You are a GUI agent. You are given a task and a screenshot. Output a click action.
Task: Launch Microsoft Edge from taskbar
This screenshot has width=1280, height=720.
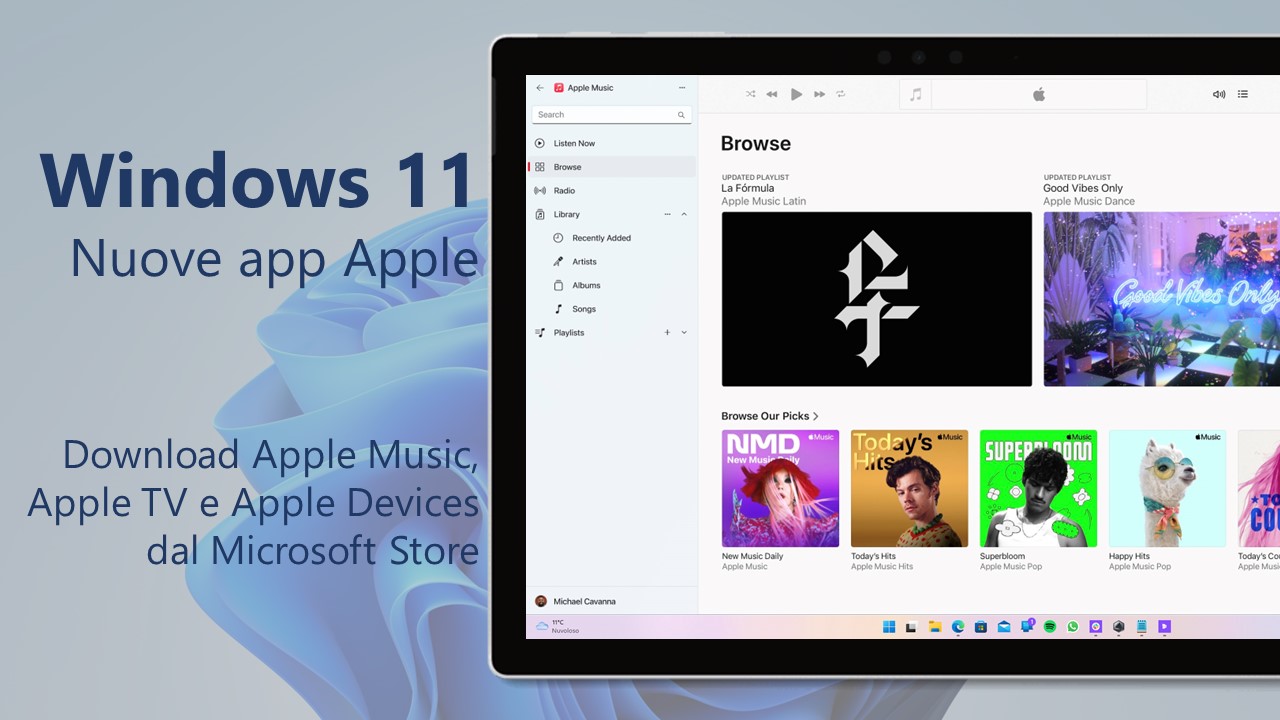(x=958, y=627)
